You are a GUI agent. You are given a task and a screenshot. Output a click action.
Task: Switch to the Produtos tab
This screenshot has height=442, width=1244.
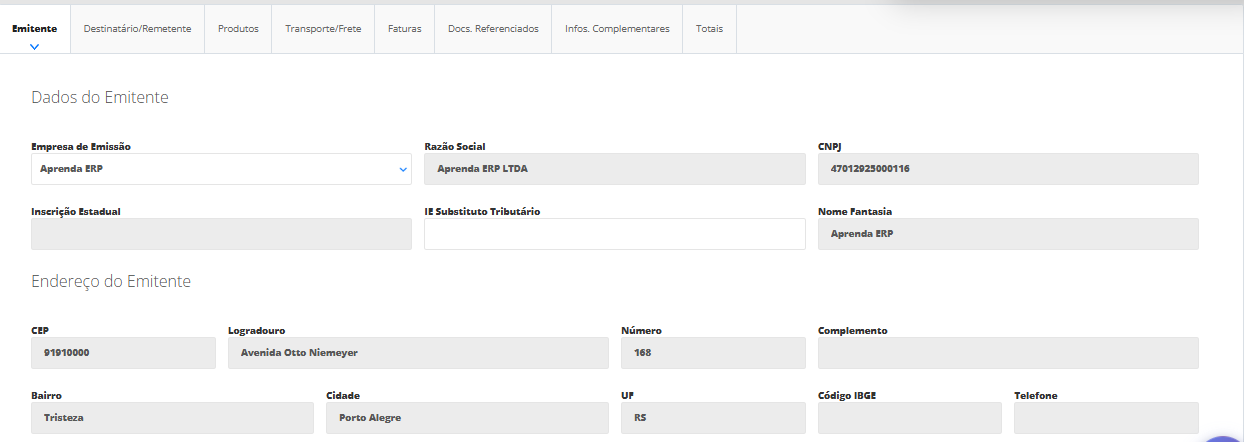238,29
